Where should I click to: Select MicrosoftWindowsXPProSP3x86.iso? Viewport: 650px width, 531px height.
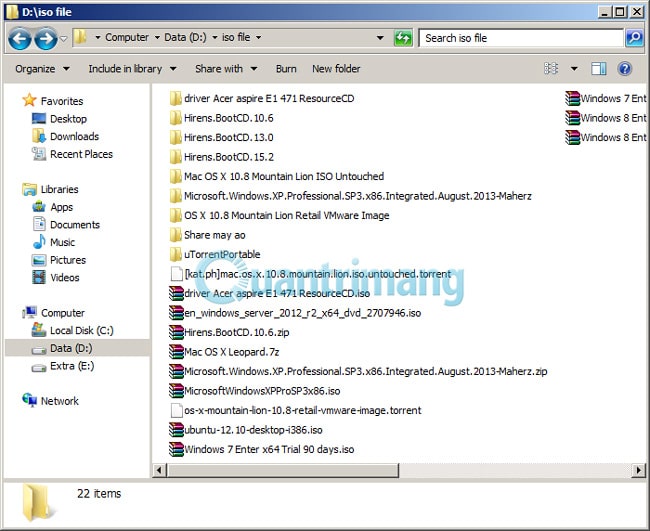click(255, 391)
